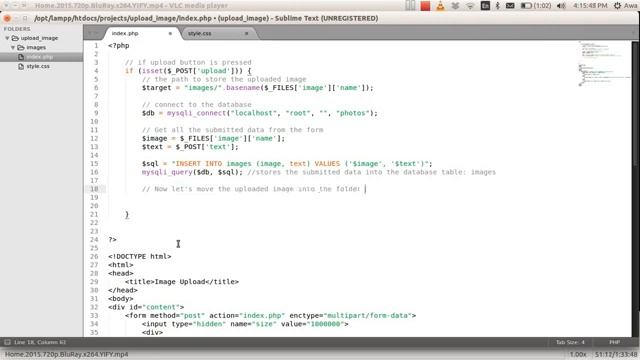Open the sound volume indicator
640x360 pixels.
coord(562,6)
